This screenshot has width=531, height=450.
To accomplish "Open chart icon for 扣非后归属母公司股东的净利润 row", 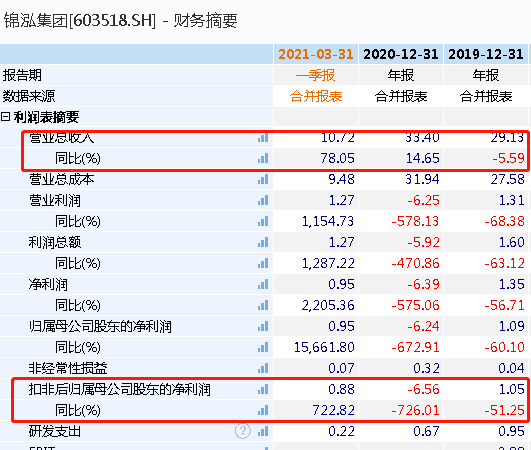I will [263, 389].
